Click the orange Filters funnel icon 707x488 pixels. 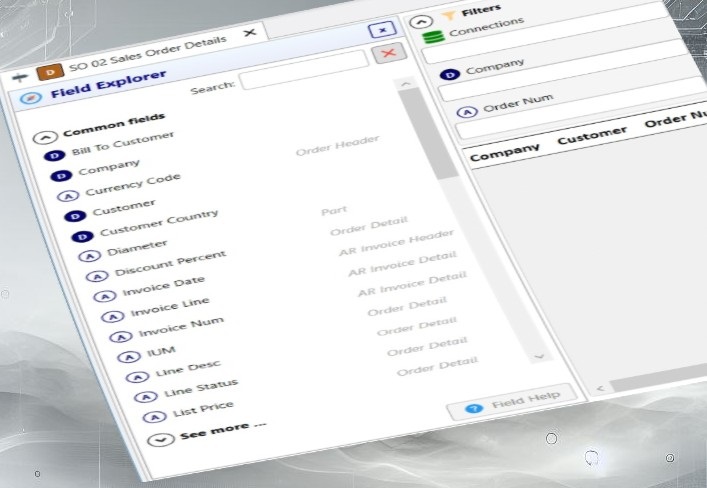click(448, 16)
